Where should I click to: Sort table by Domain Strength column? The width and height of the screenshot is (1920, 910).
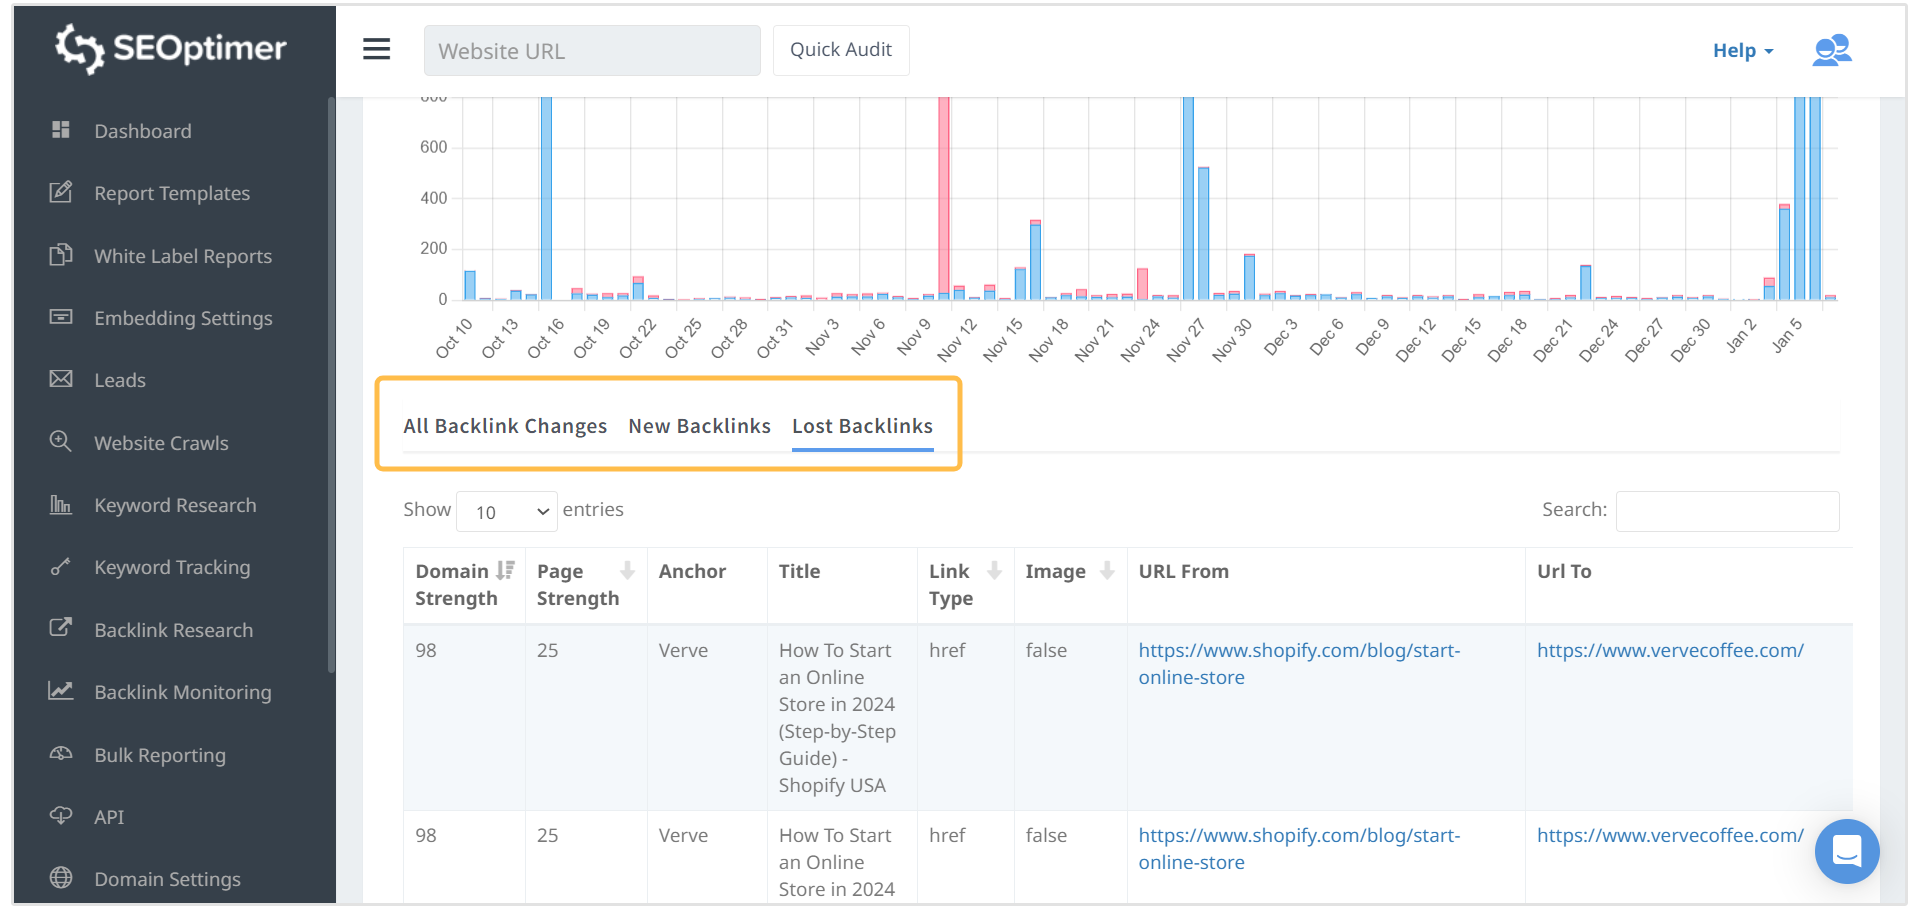pos(505,571)
